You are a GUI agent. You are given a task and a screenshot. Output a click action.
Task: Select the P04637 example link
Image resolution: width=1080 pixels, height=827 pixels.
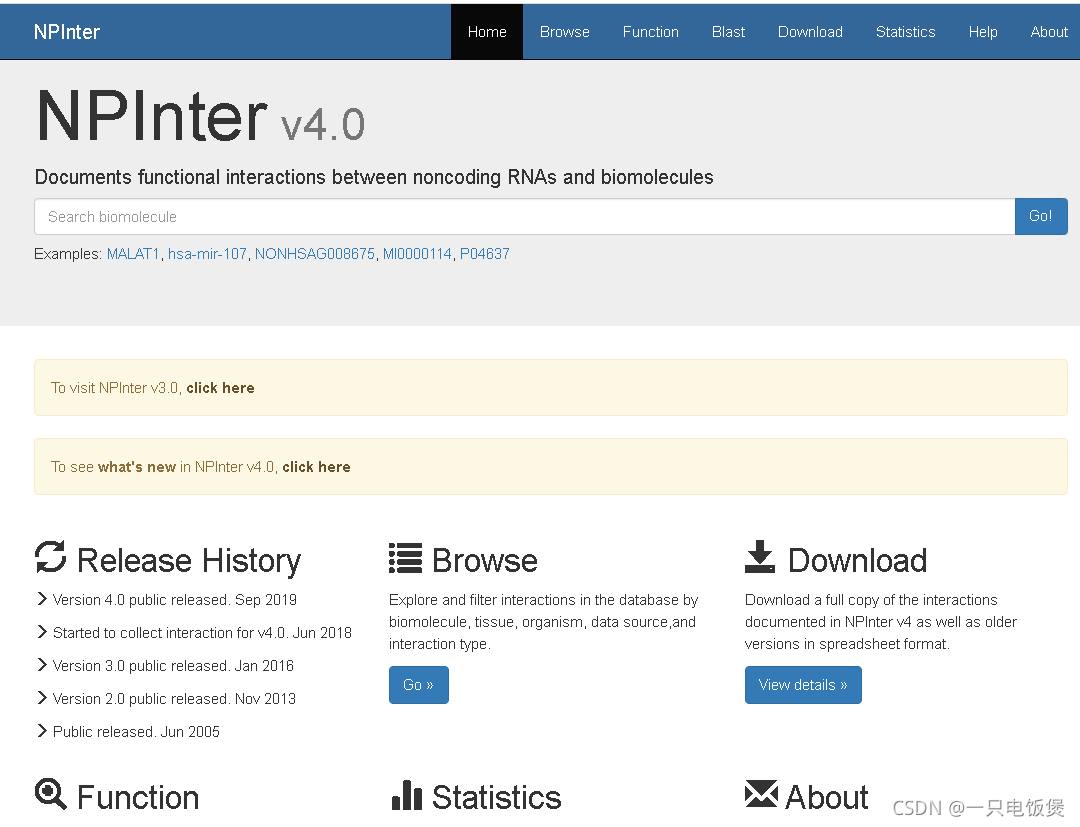pyautogui.click(x=485, y=254)
